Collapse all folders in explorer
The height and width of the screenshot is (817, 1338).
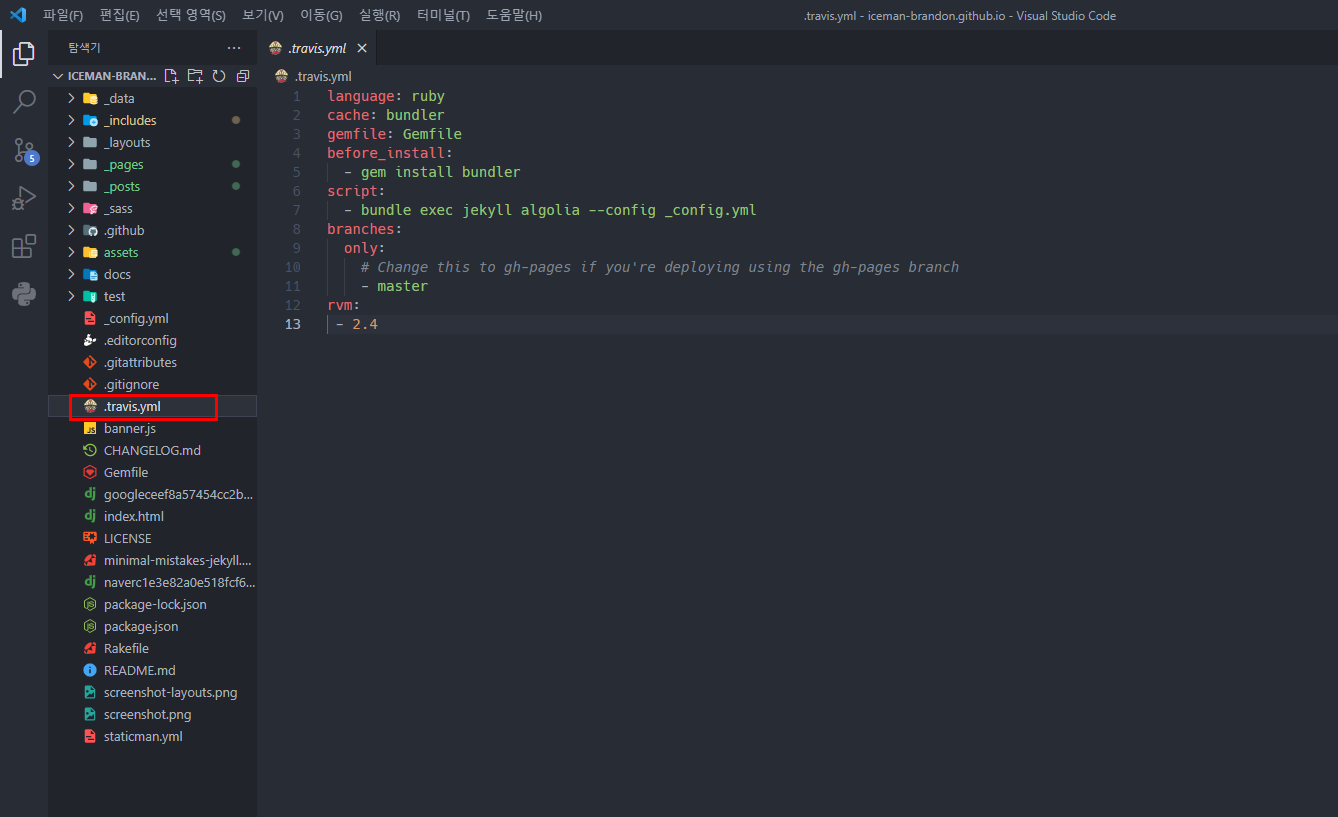coord(243,76)
